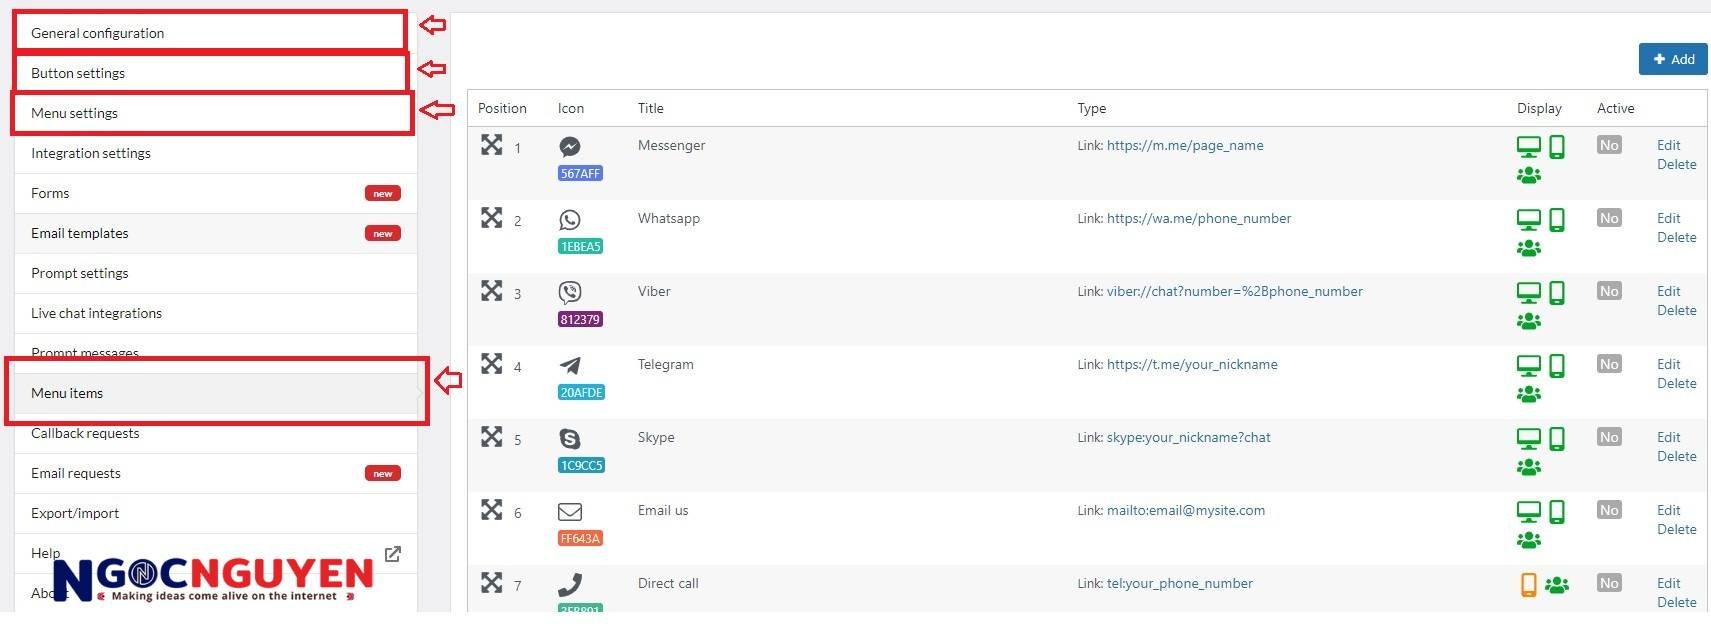Screen dimensions: 1711x628
Task: Toggle the Active status for Messenger
Action: pyautogui.click(x=1608, y=146)
